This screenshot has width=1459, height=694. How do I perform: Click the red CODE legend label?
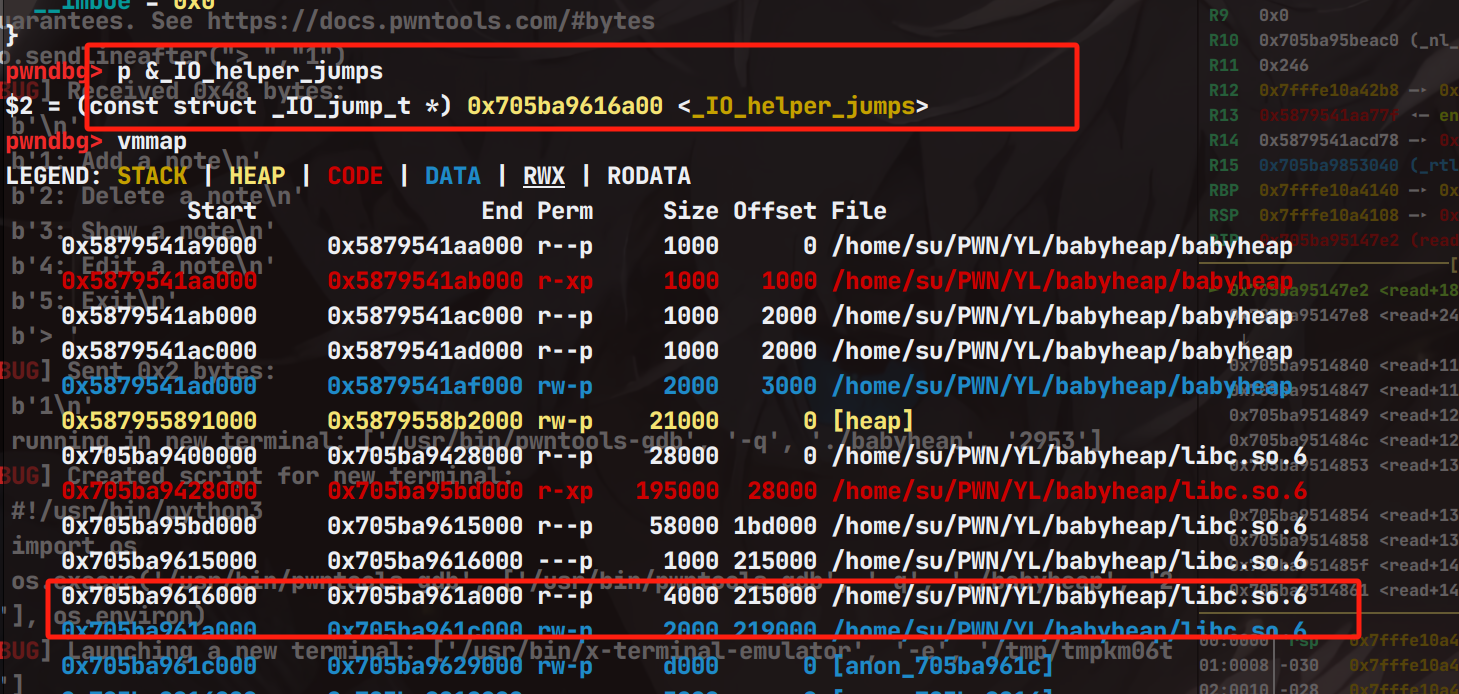[355, 176]
